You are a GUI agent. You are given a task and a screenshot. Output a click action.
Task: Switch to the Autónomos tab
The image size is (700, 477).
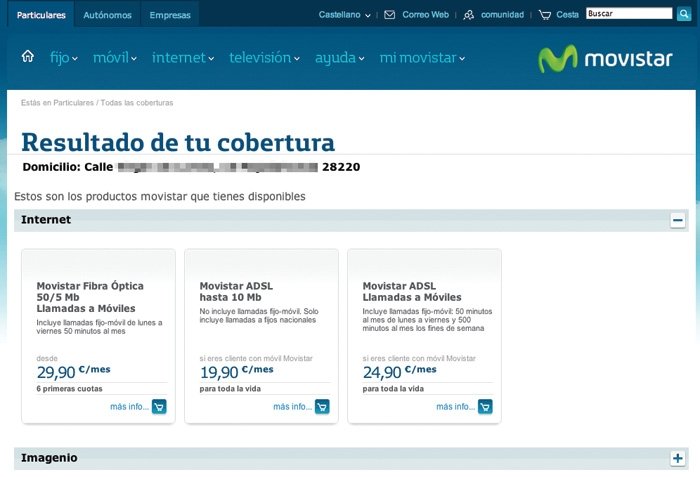tap(108, 15)
